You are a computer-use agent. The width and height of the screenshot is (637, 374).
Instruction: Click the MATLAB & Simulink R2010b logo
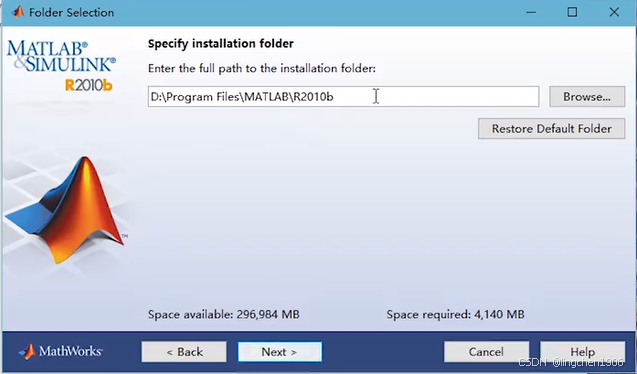pyautogui.click(x=61, y=65)
